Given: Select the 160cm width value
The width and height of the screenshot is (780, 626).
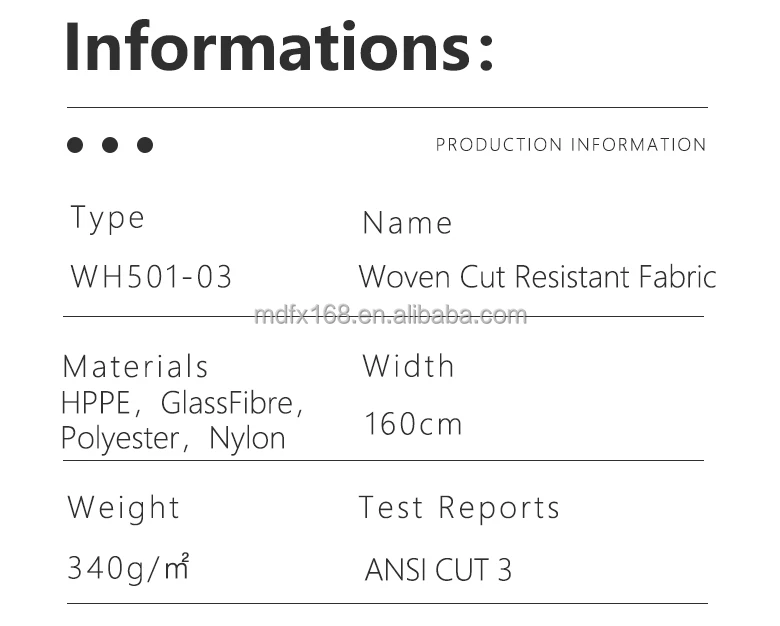Looking at the screenshot, I should coord(413,424).
